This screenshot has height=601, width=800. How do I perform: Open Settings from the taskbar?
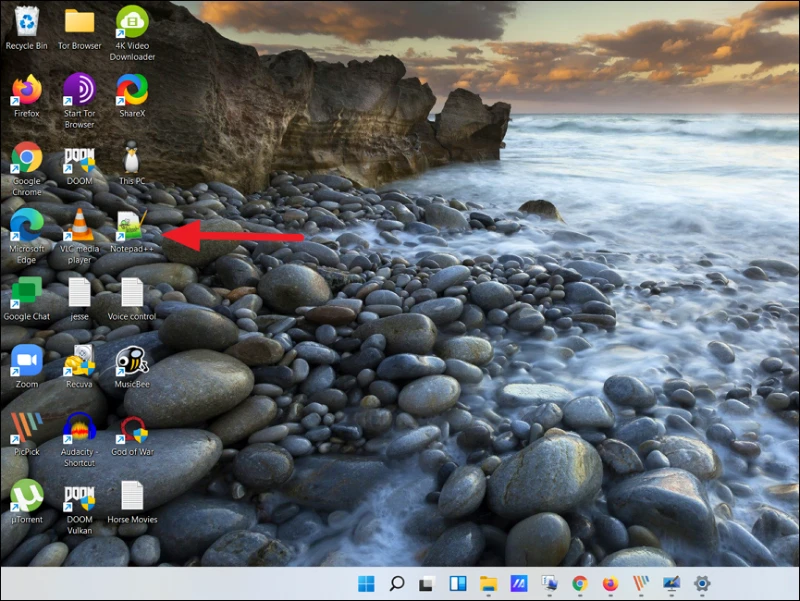pos(701,583)
